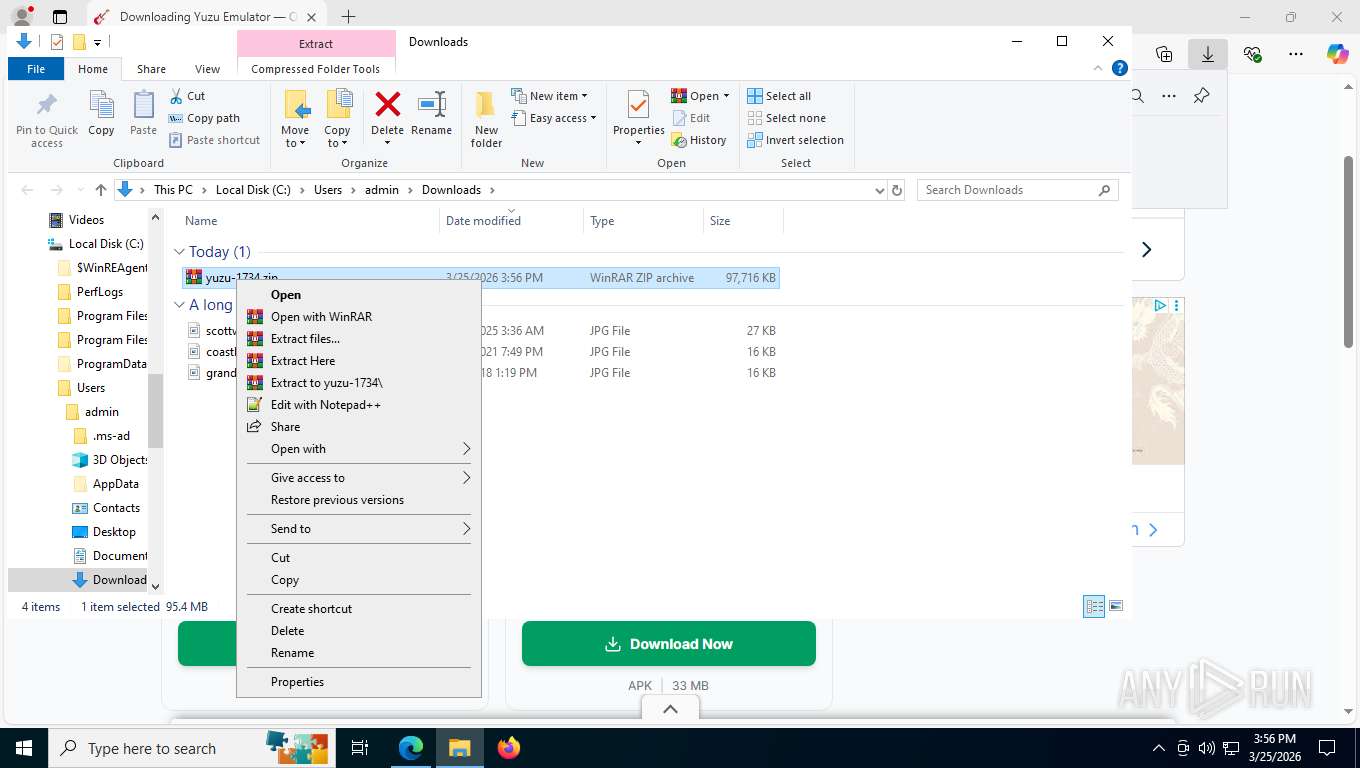Image resolution: width=1360 pixels, height=768 pixels.
Task: Click the Windows Start button
Action: (23, 748)
